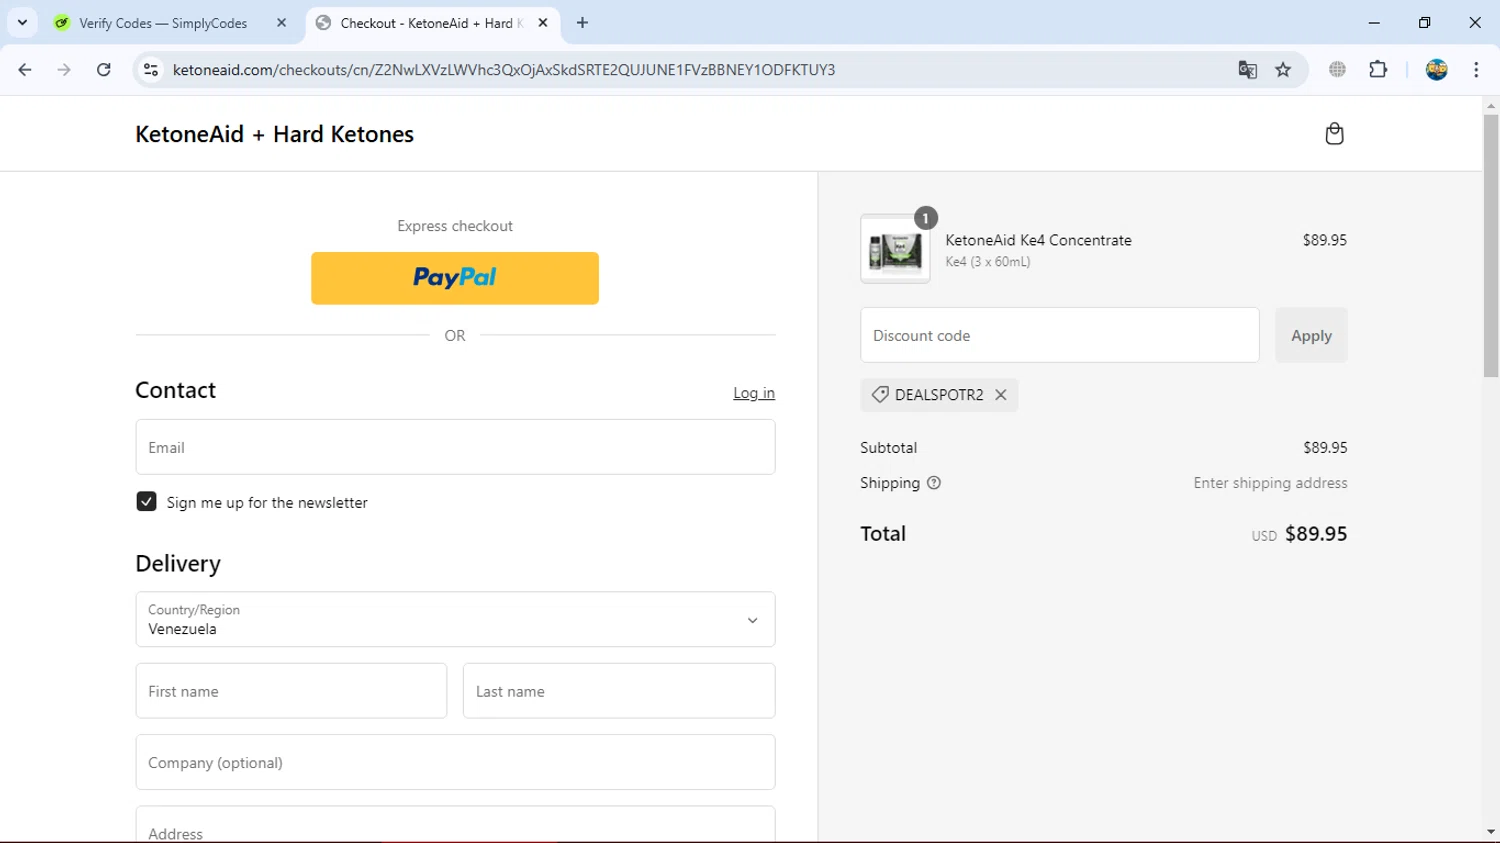1500x843 pixels.
Task: Open the Extensions puzzle icon
Action: 1378,70
